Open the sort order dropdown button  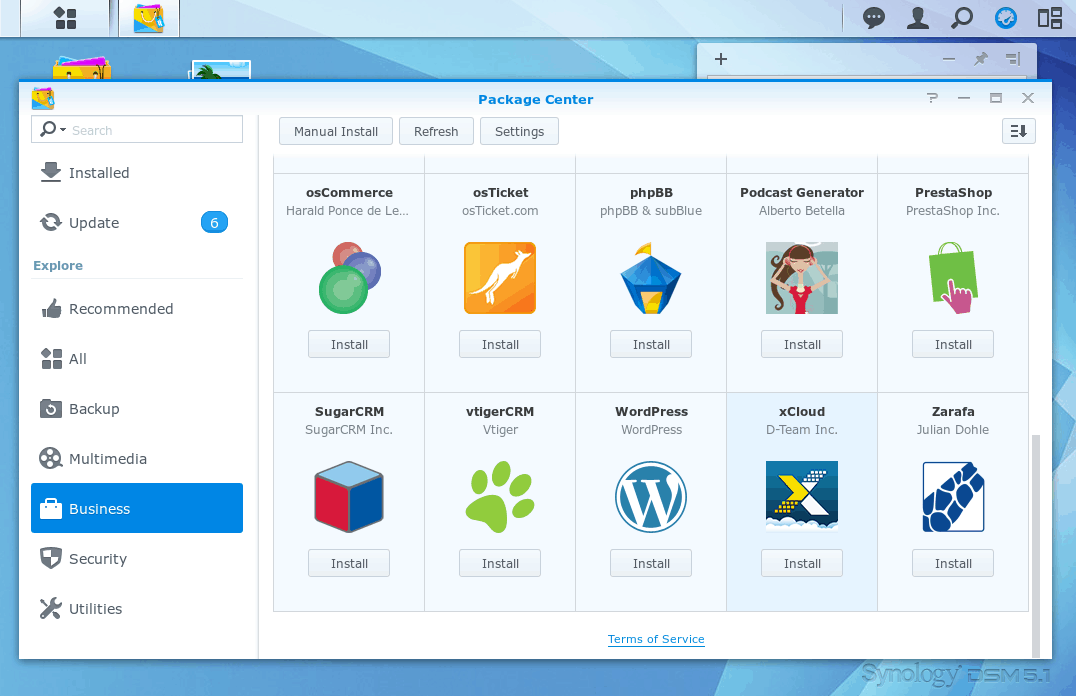pos(1018,131)
